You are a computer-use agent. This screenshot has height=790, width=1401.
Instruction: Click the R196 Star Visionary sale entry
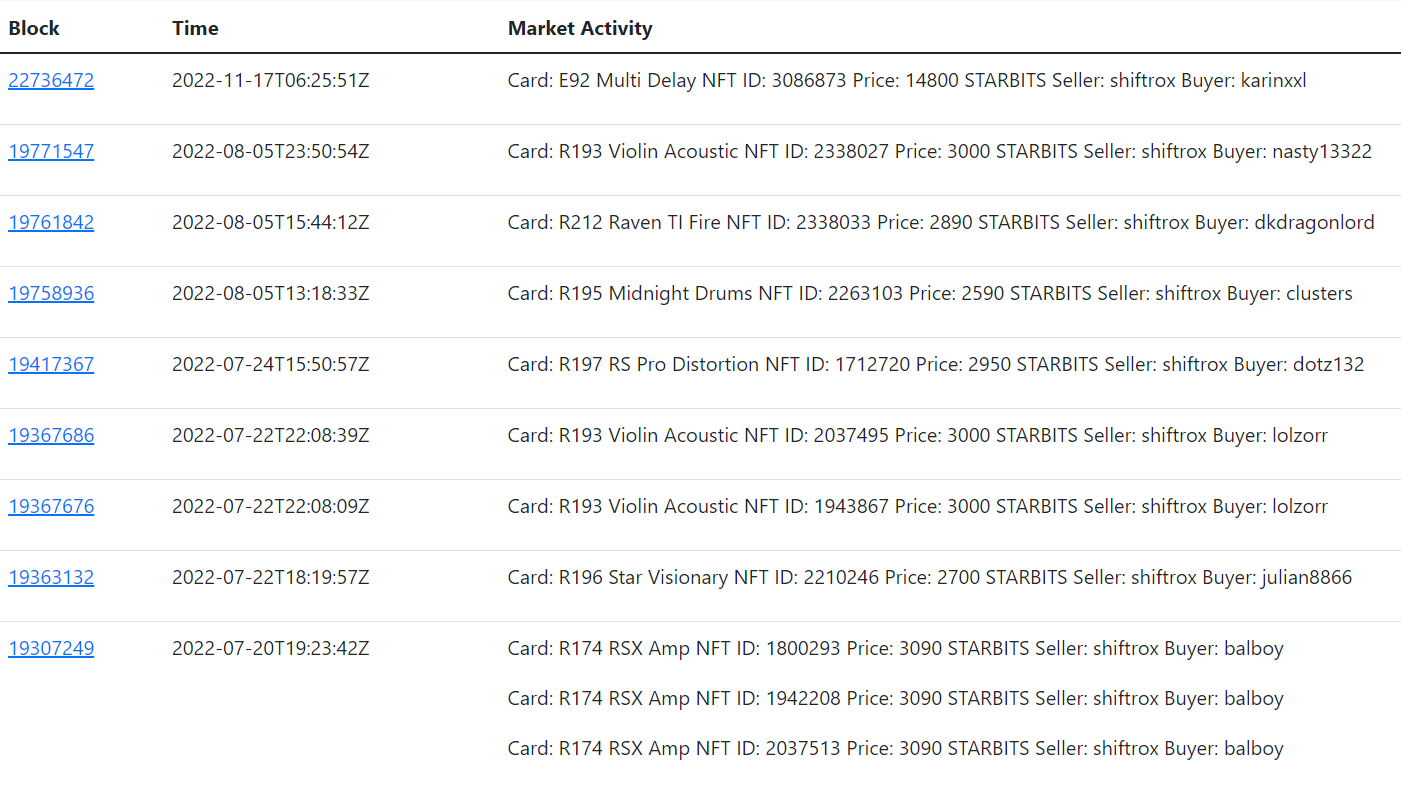coord(930,577)
